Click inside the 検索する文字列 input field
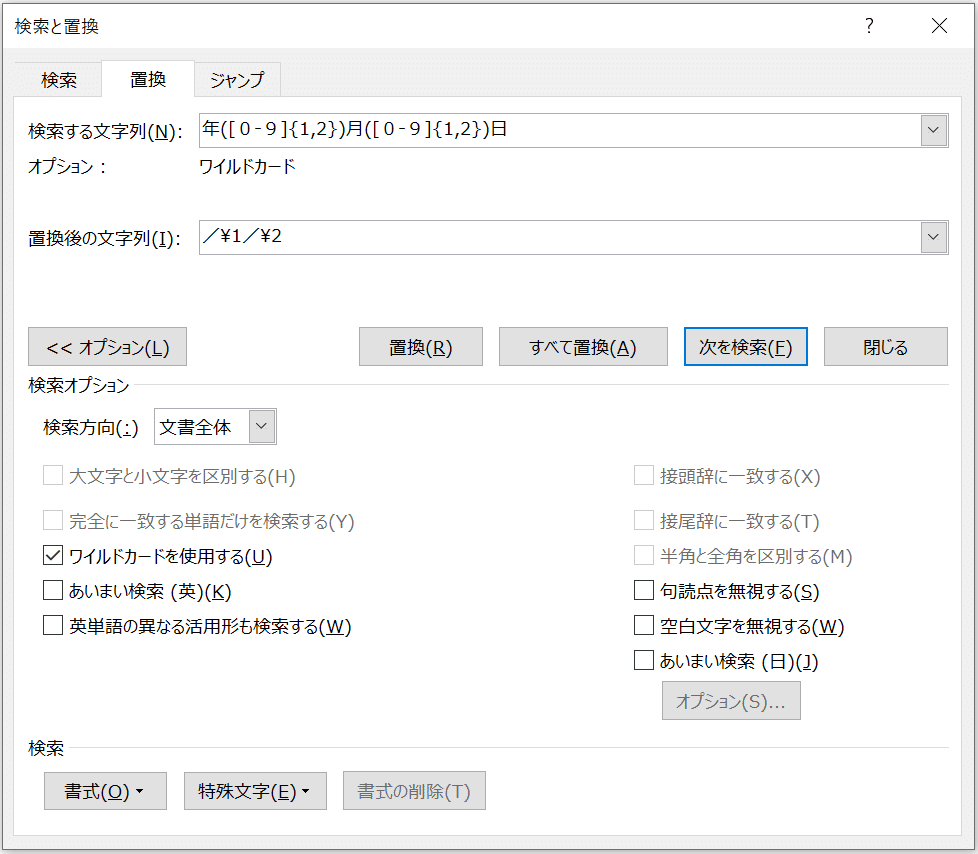 [x=500, y=130]
